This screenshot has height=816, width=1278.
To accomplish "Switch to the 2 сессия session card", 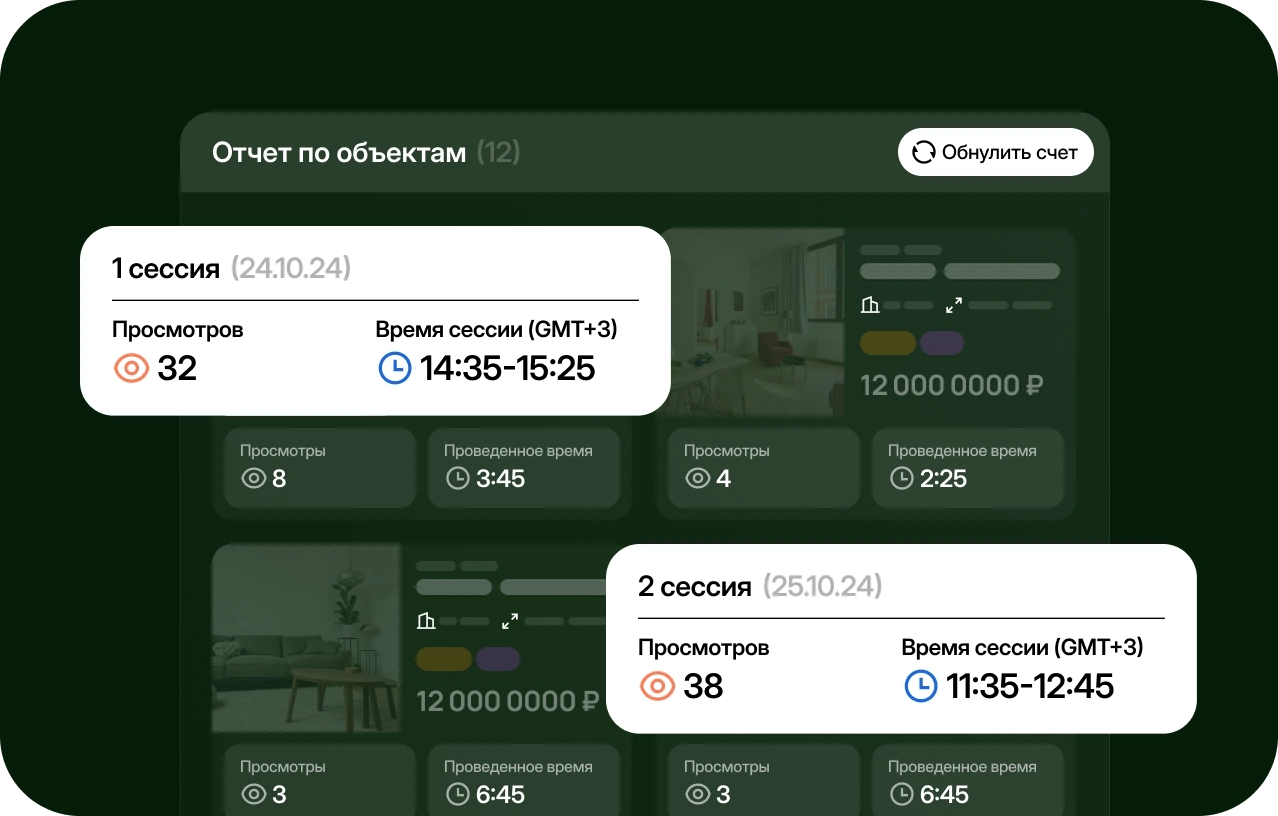I will 692,587.
